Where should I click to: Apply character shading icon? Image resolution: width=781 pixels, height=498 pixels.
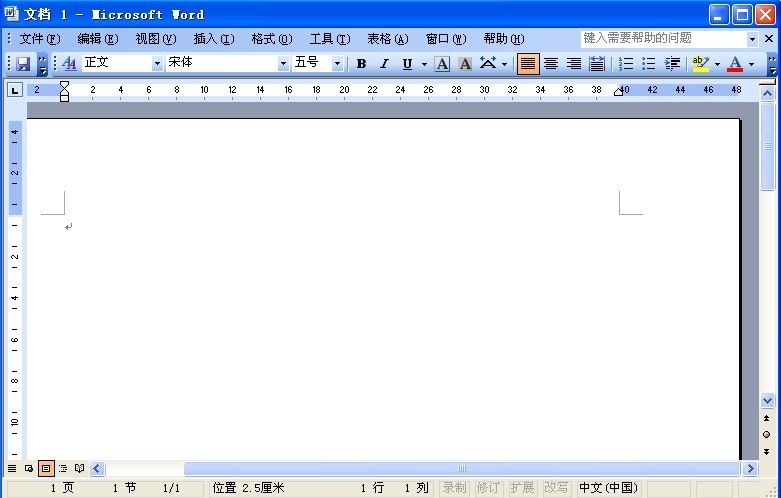tap(465, 64)
